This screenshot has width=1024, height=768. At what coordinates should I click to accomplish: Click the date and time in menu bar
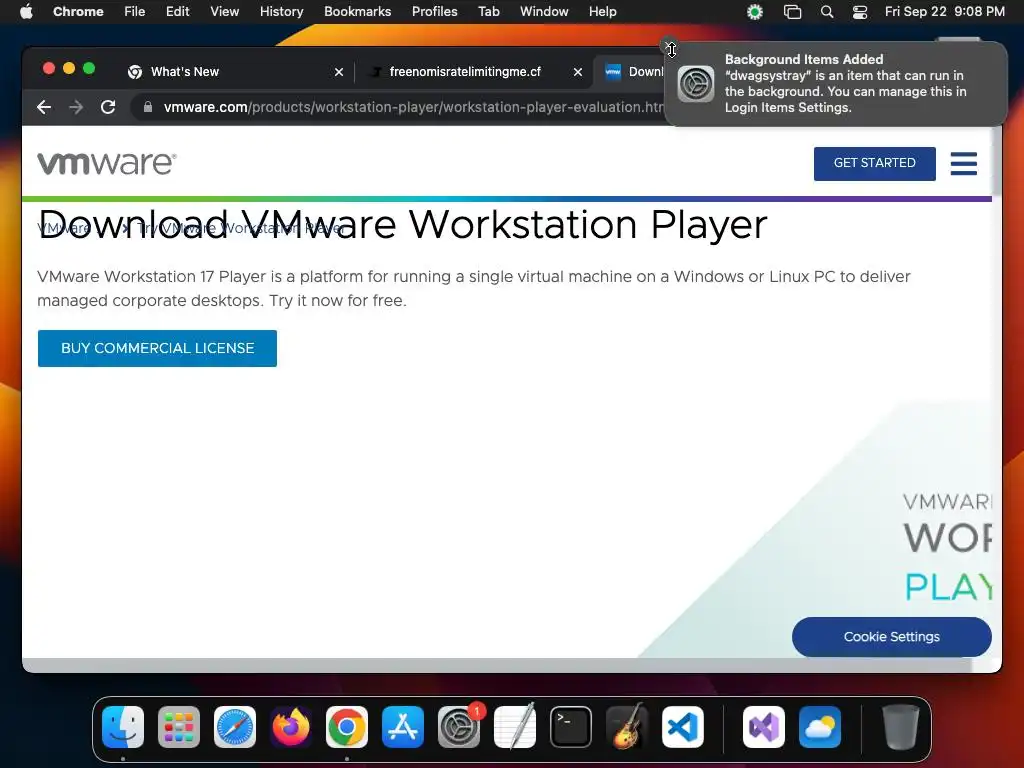[x=944, y=12]
